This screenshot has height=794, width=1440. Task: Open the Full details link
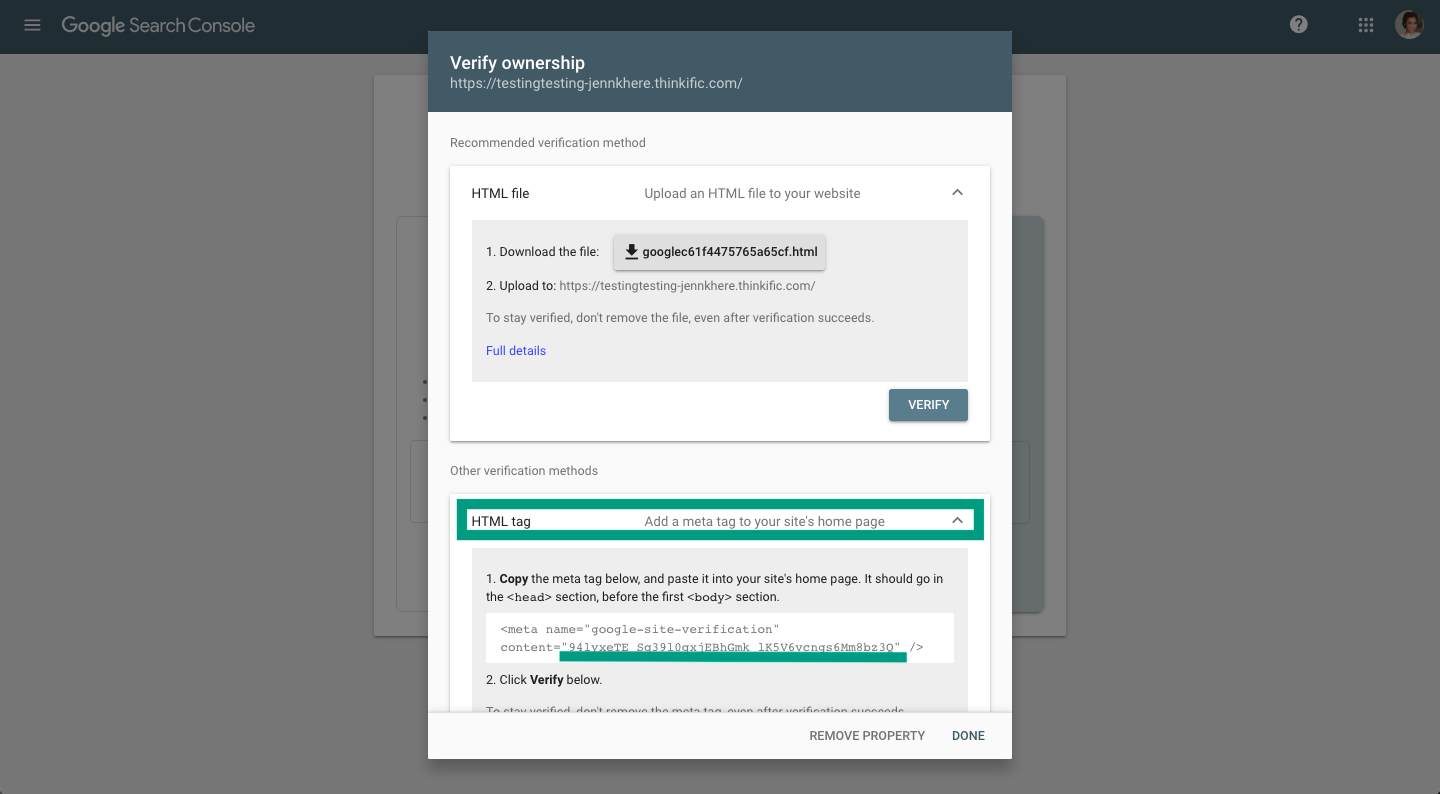(x=516, y=351)
